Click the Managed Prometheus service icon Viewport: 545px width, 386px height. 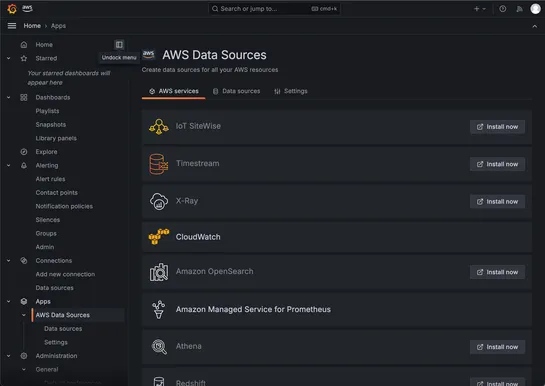pos(158,310)
